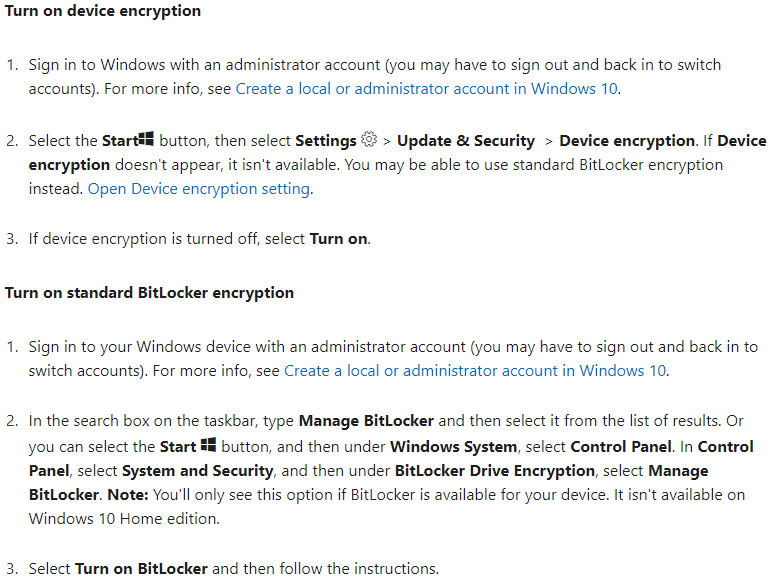
Task: Click the chevron between Settings and Update & Security
Action: (x=387, y=142)
